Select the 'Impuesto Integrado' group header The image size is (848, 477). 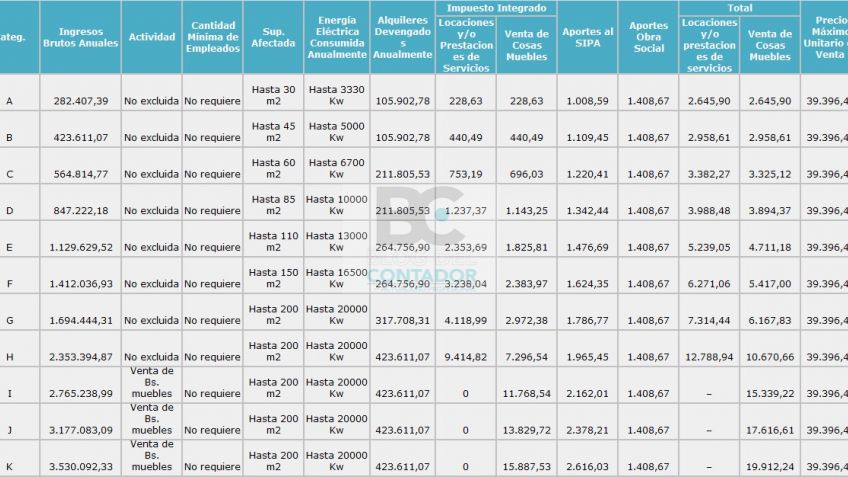point(496,8)
